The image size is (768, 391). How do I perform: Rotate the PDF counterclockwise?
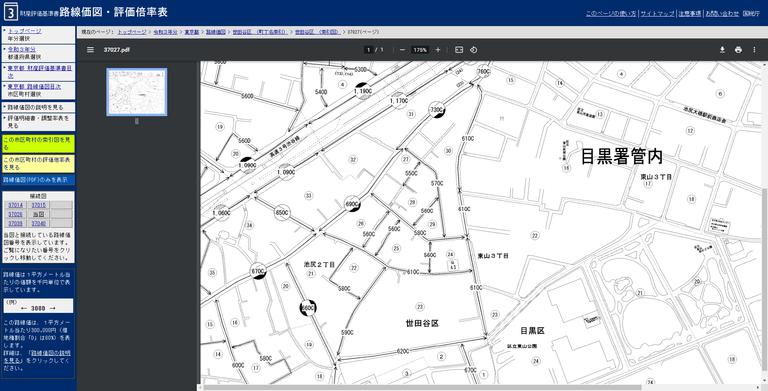point(473,49)
